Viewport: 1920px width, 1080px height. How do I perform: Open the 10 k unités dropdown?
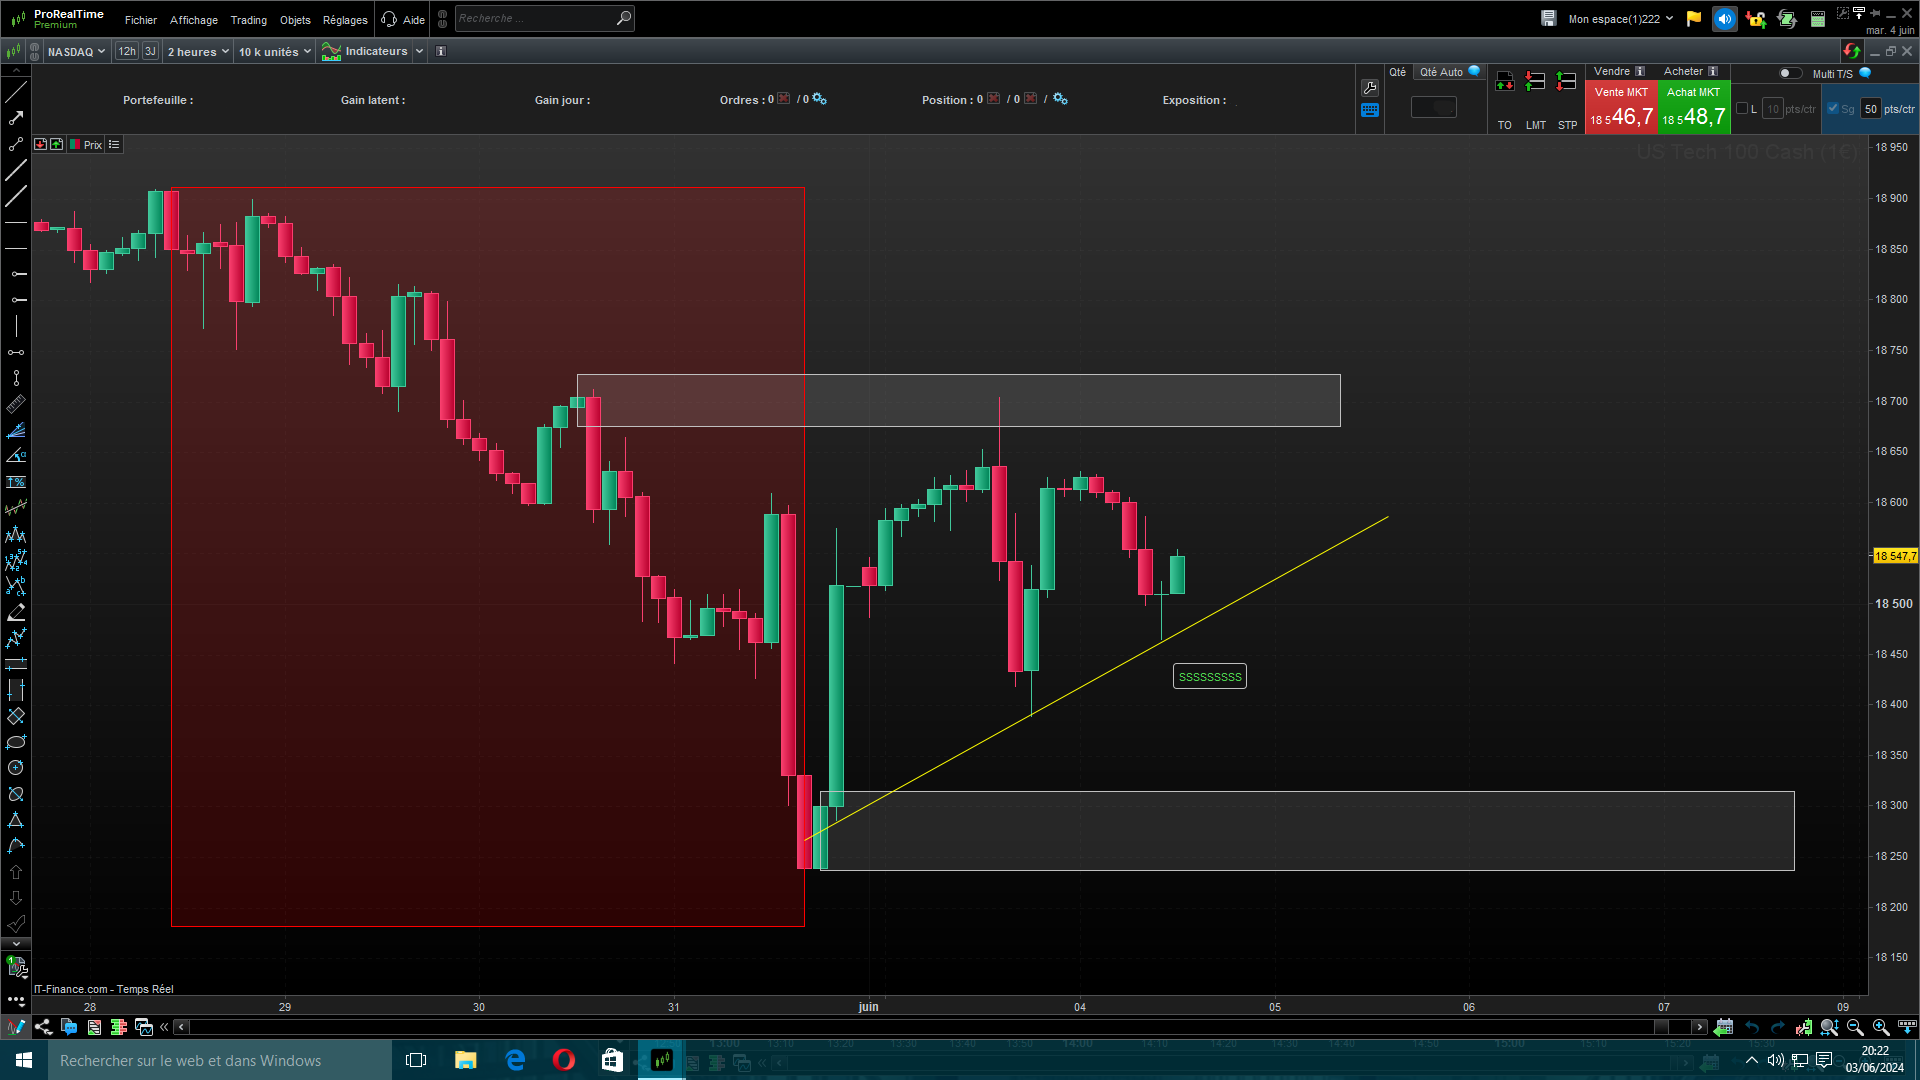(x=275, y=52)
